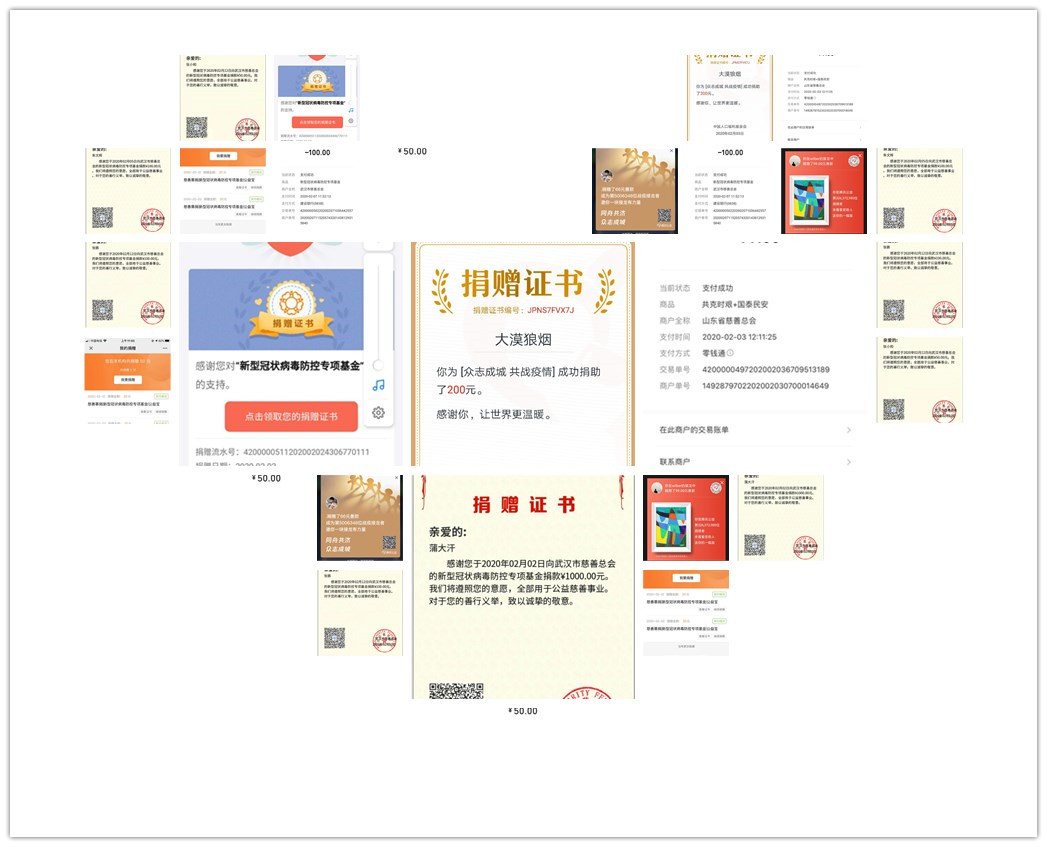Click the round seal on the top-right yellow receipt
The height and width of the screenshot is (847, 1047).
(x=943, y=220)
